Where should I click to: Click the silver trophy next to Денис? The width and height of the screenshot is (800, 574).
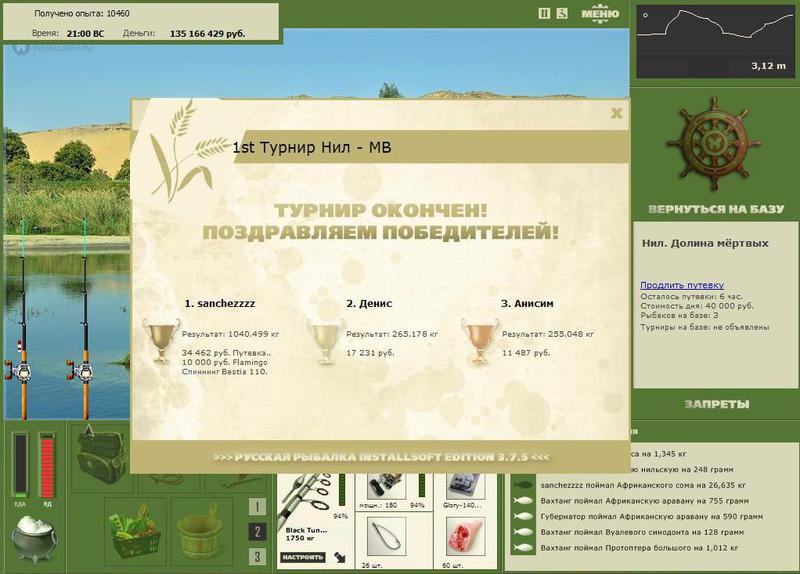point(326,341)
